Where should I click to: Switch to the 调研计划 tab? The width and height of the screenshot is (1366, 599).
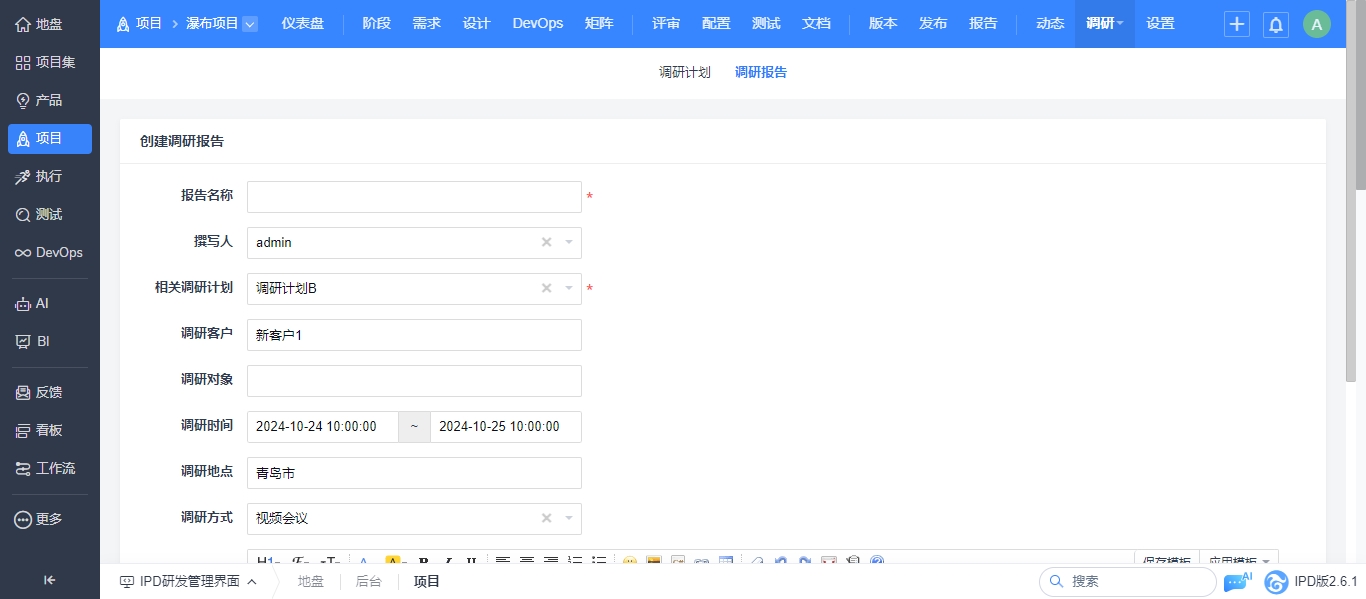[x=684, y=72]
